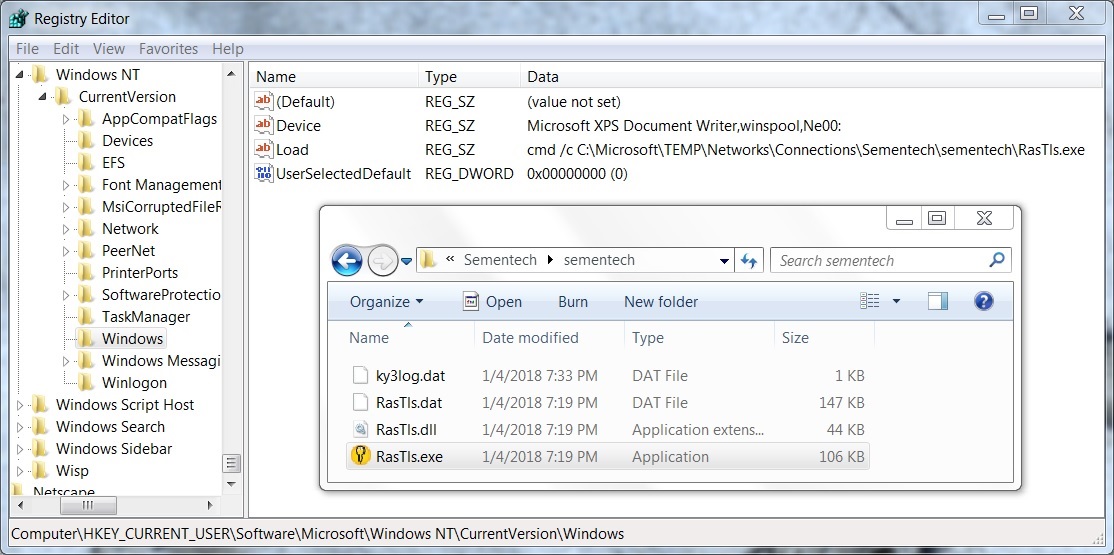Collapse the Windows NT tree node
1114x555 pixels.
[20, 75]
